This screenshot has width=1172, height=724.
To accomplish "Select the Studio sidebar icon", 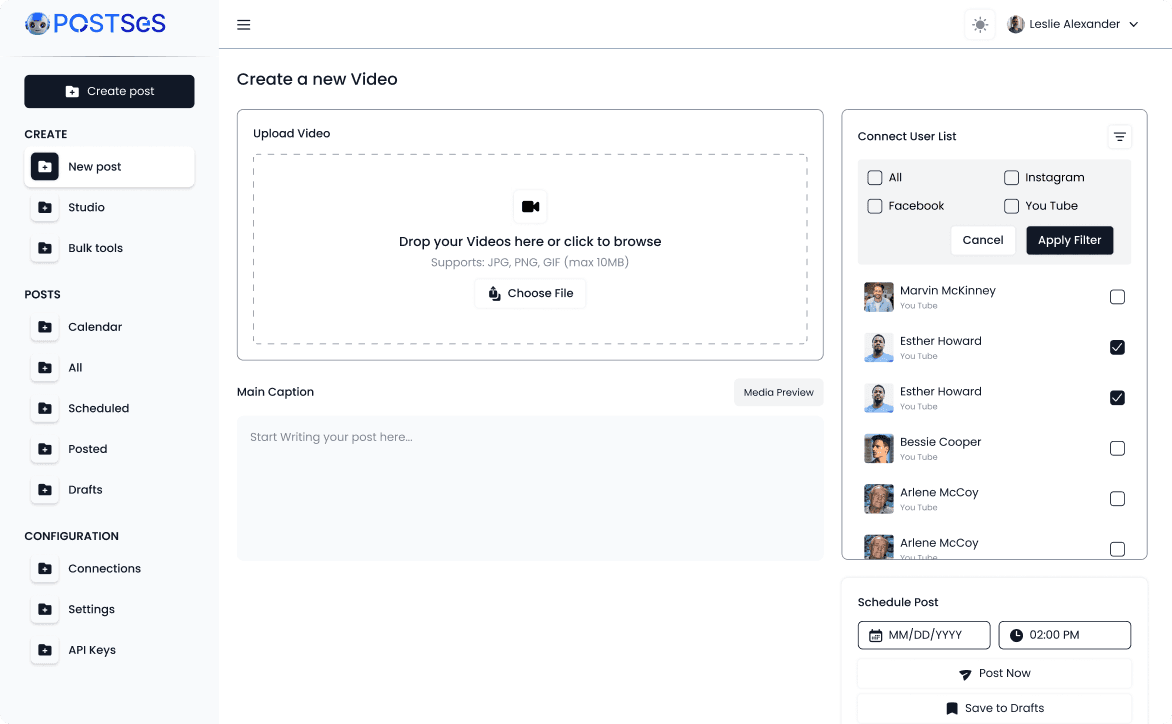I will 45,207.
